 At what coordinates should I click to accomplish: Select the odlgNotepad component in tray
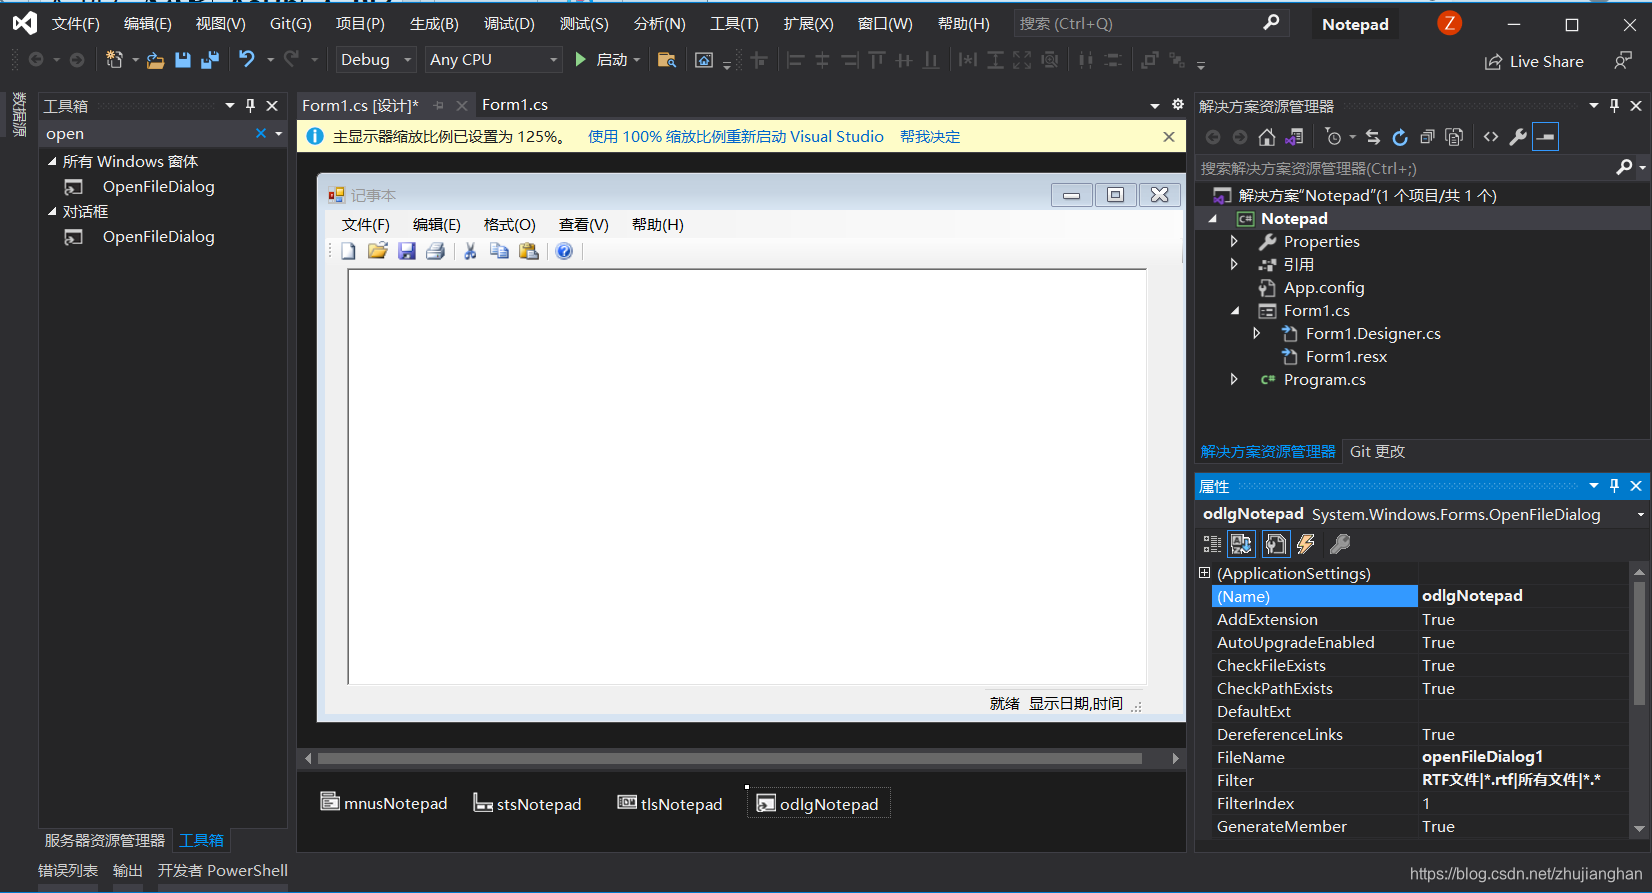818,804
